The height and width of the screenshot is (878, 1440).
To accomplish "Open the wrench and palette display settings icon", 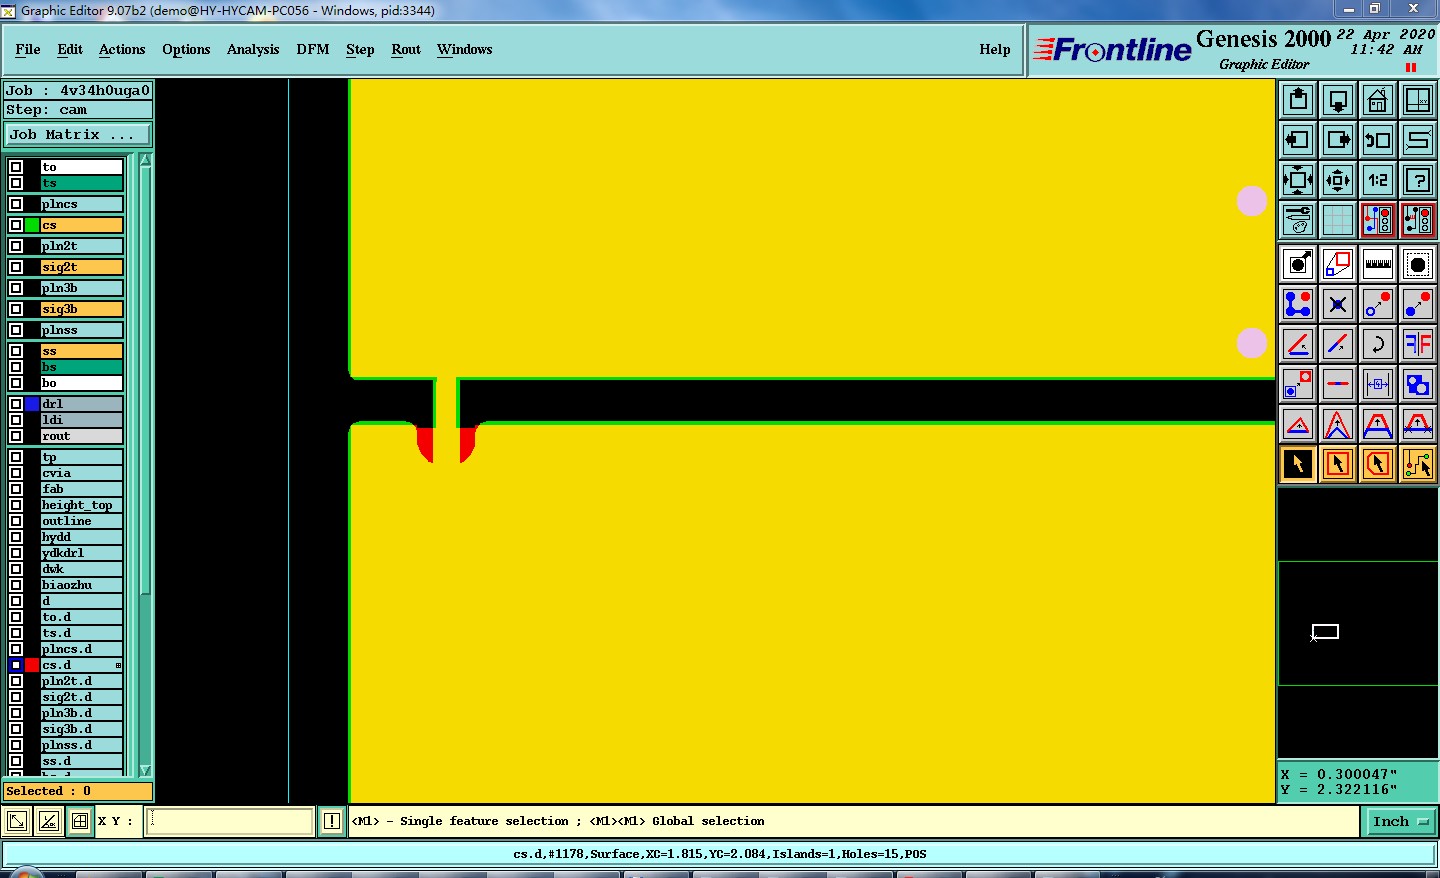I will click(1298, 220).
